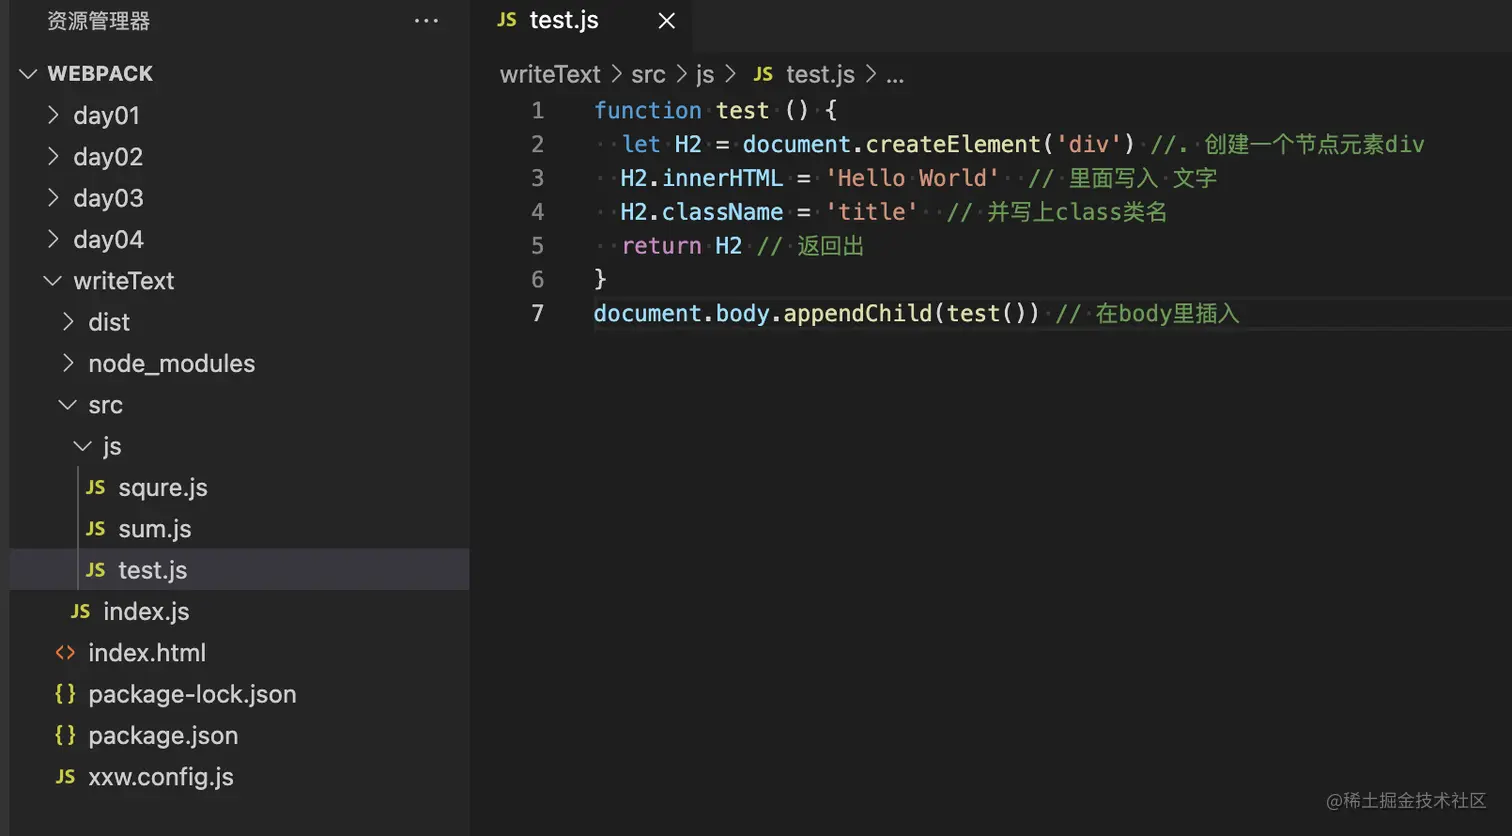This screenshot has width=1512, height=836.
Task: Click the js breadcrumb segment
Action: point(705,74)
